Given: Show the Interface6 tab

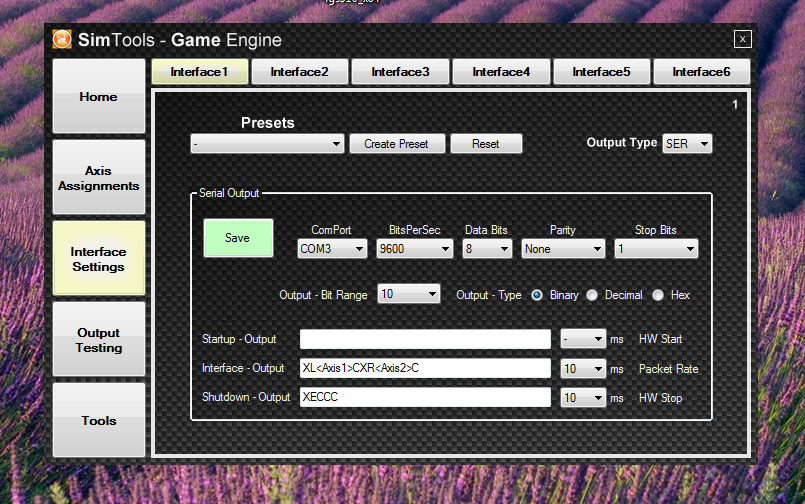Looking at the screenshot, I should (x=701, y=72).
